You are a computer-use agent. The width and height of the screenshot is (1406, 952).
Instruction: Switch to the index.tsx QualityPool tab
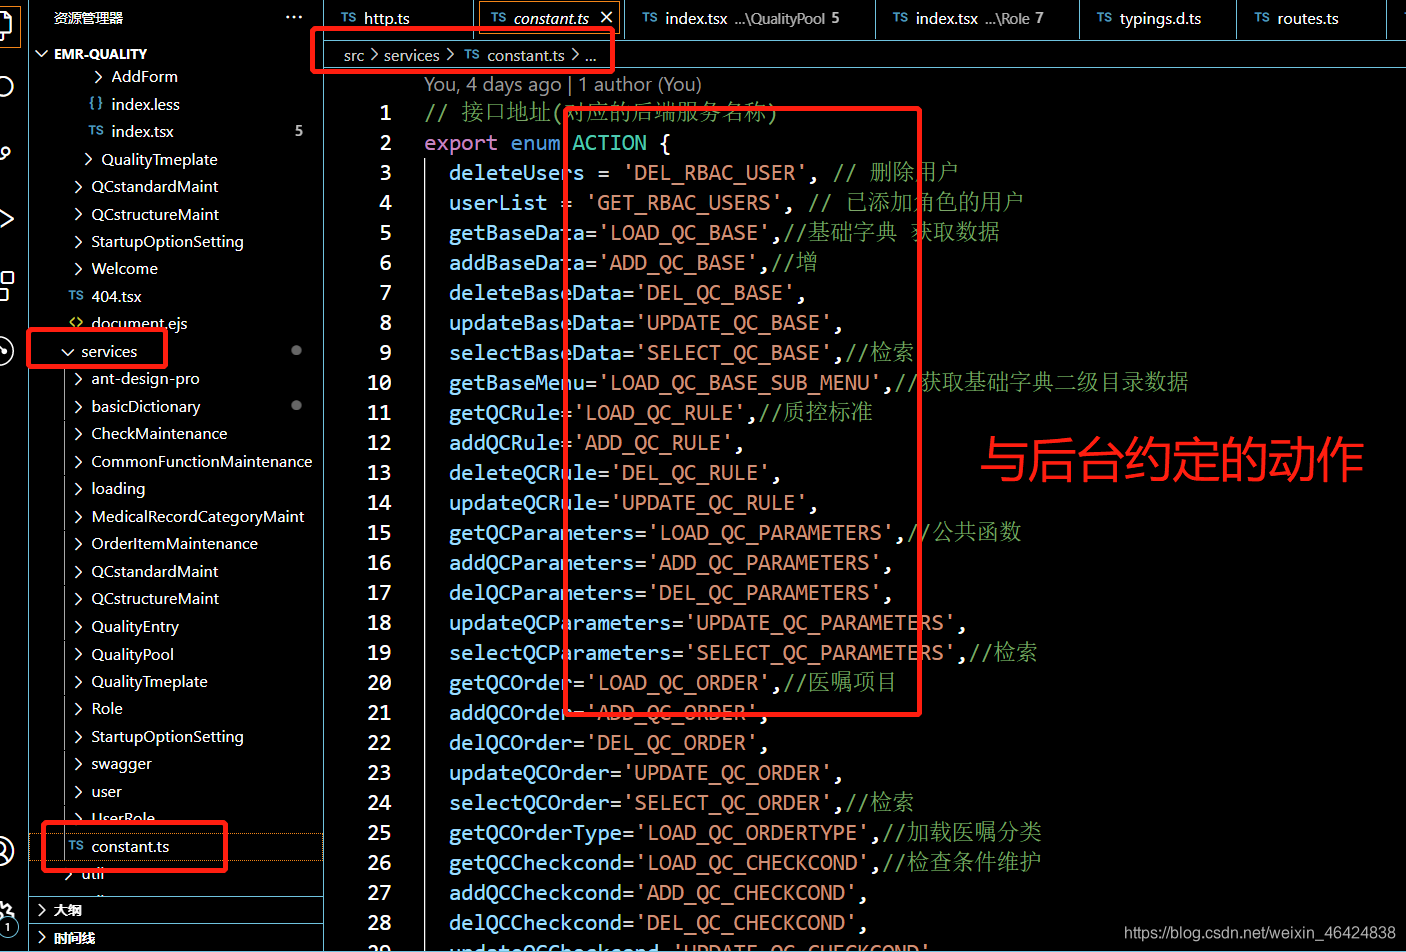tap(740, 18)
